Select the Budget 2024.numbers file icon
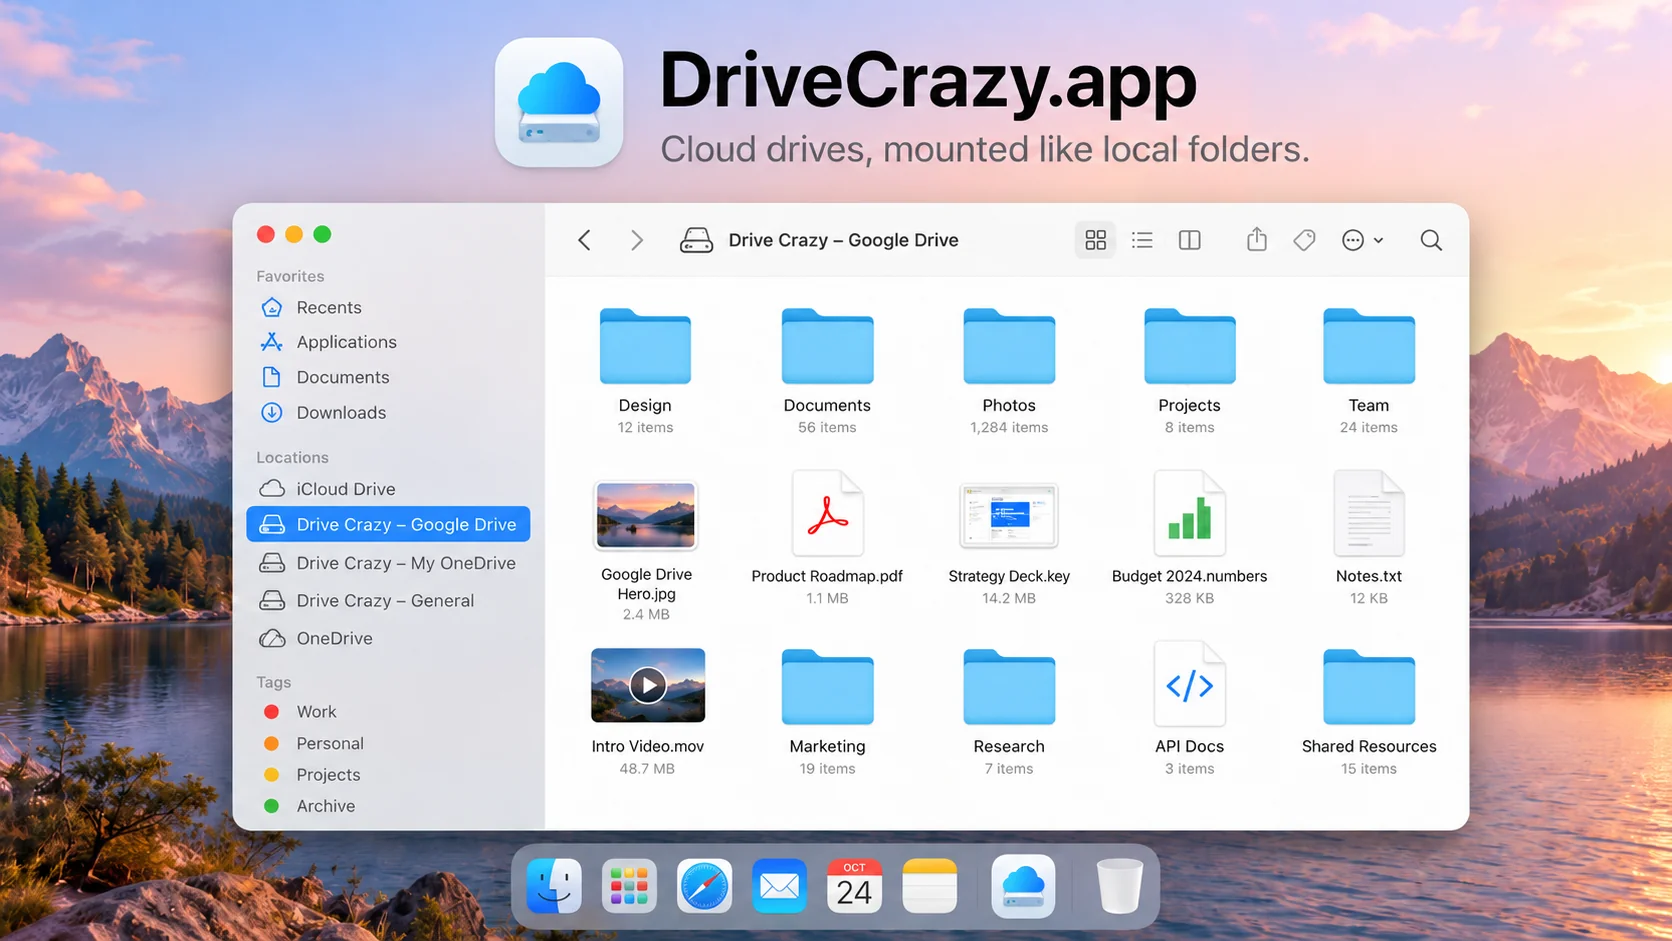Screen dimensions: 1672x941 pos(1189,513)
